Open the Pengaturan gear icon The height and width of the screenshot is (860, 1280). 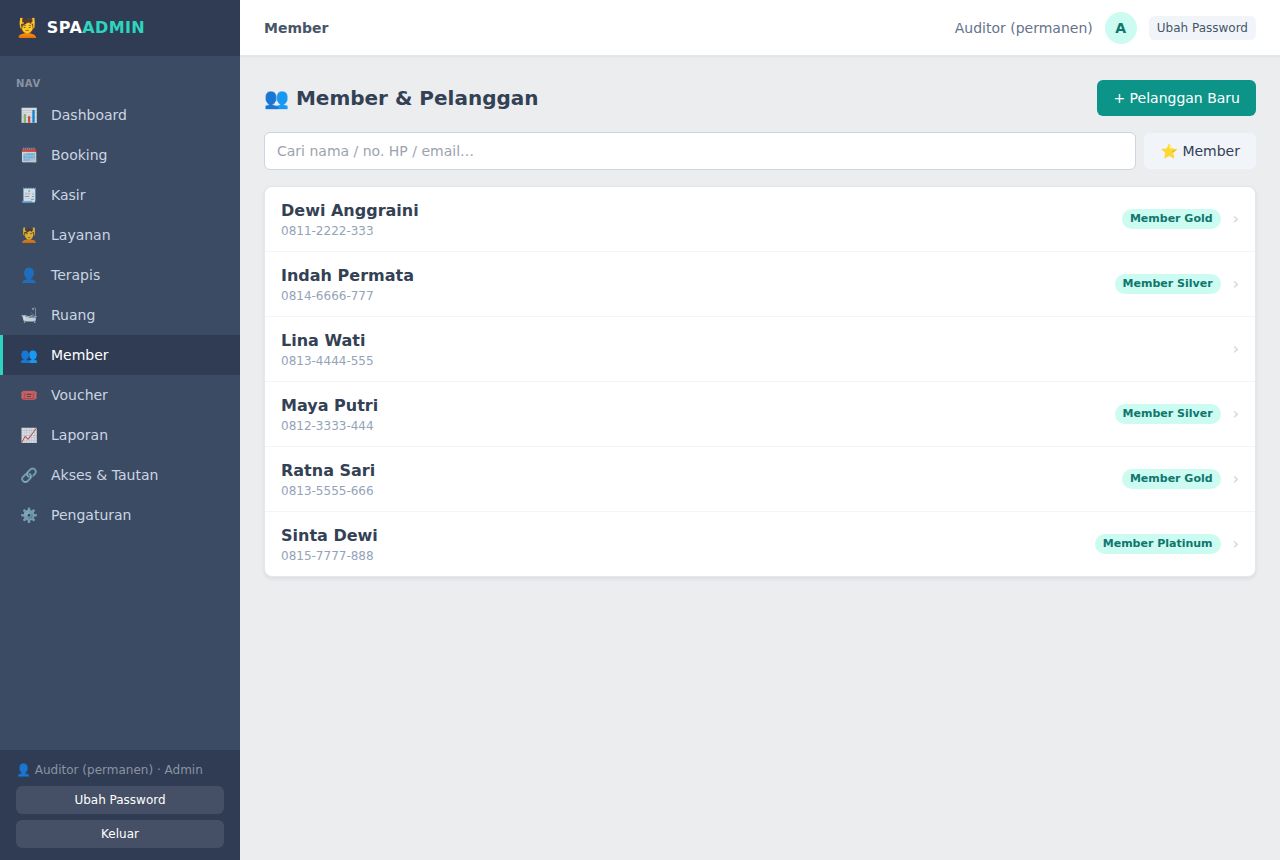click(x=29, y=515)
